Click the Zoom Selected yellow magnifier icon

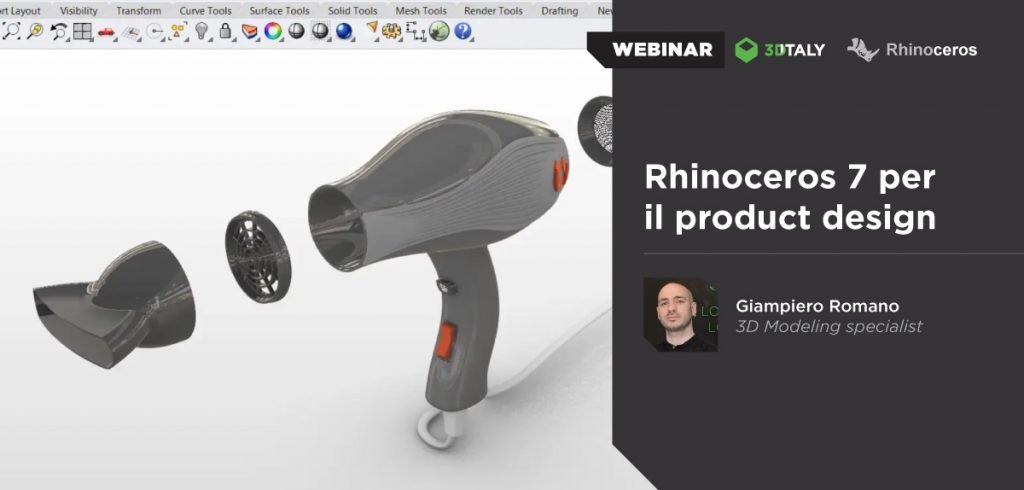pyautogui.click(x=35, y=31)
